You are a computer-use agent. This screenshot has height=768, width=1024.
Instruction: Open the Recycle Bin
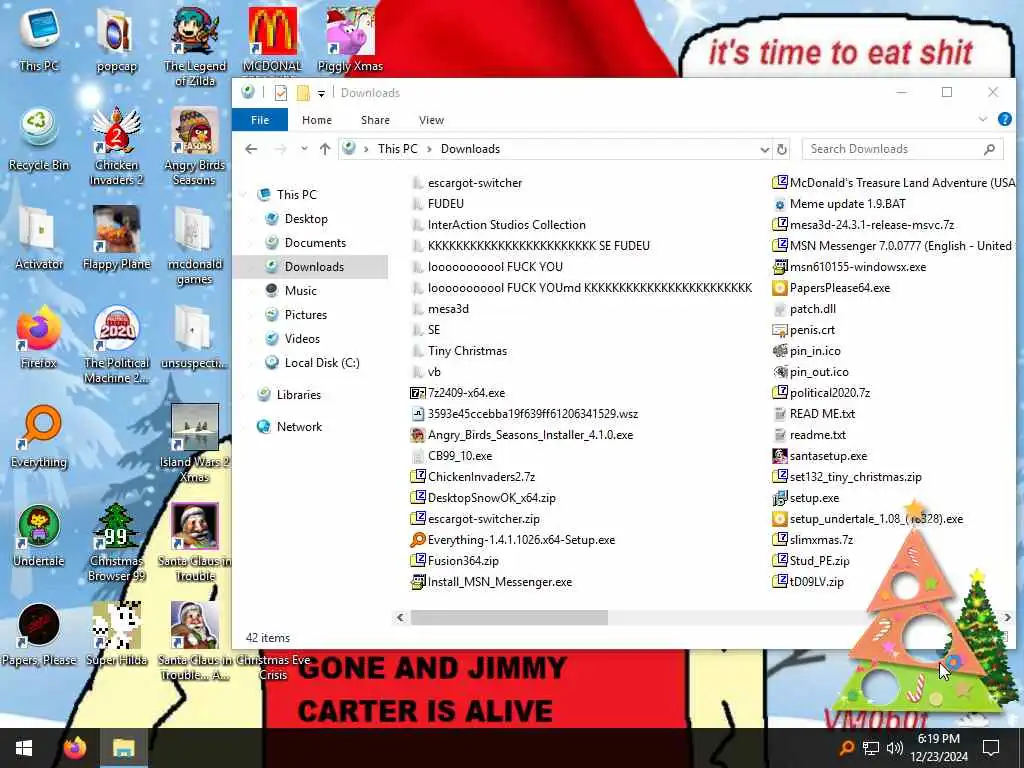39,138
